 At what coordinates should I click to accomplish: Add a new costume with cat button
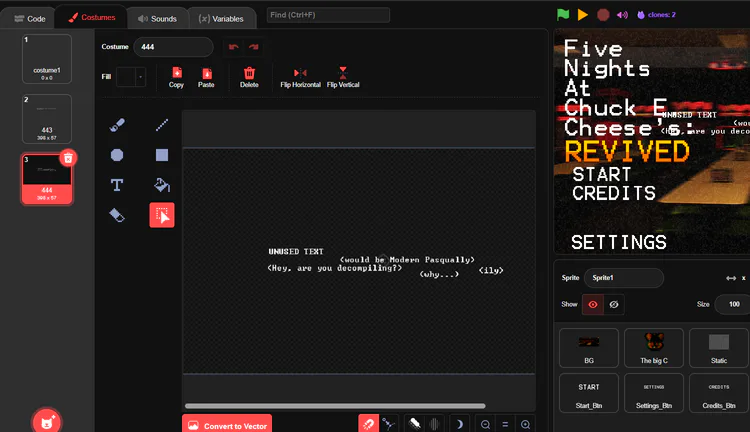(47, 421)
